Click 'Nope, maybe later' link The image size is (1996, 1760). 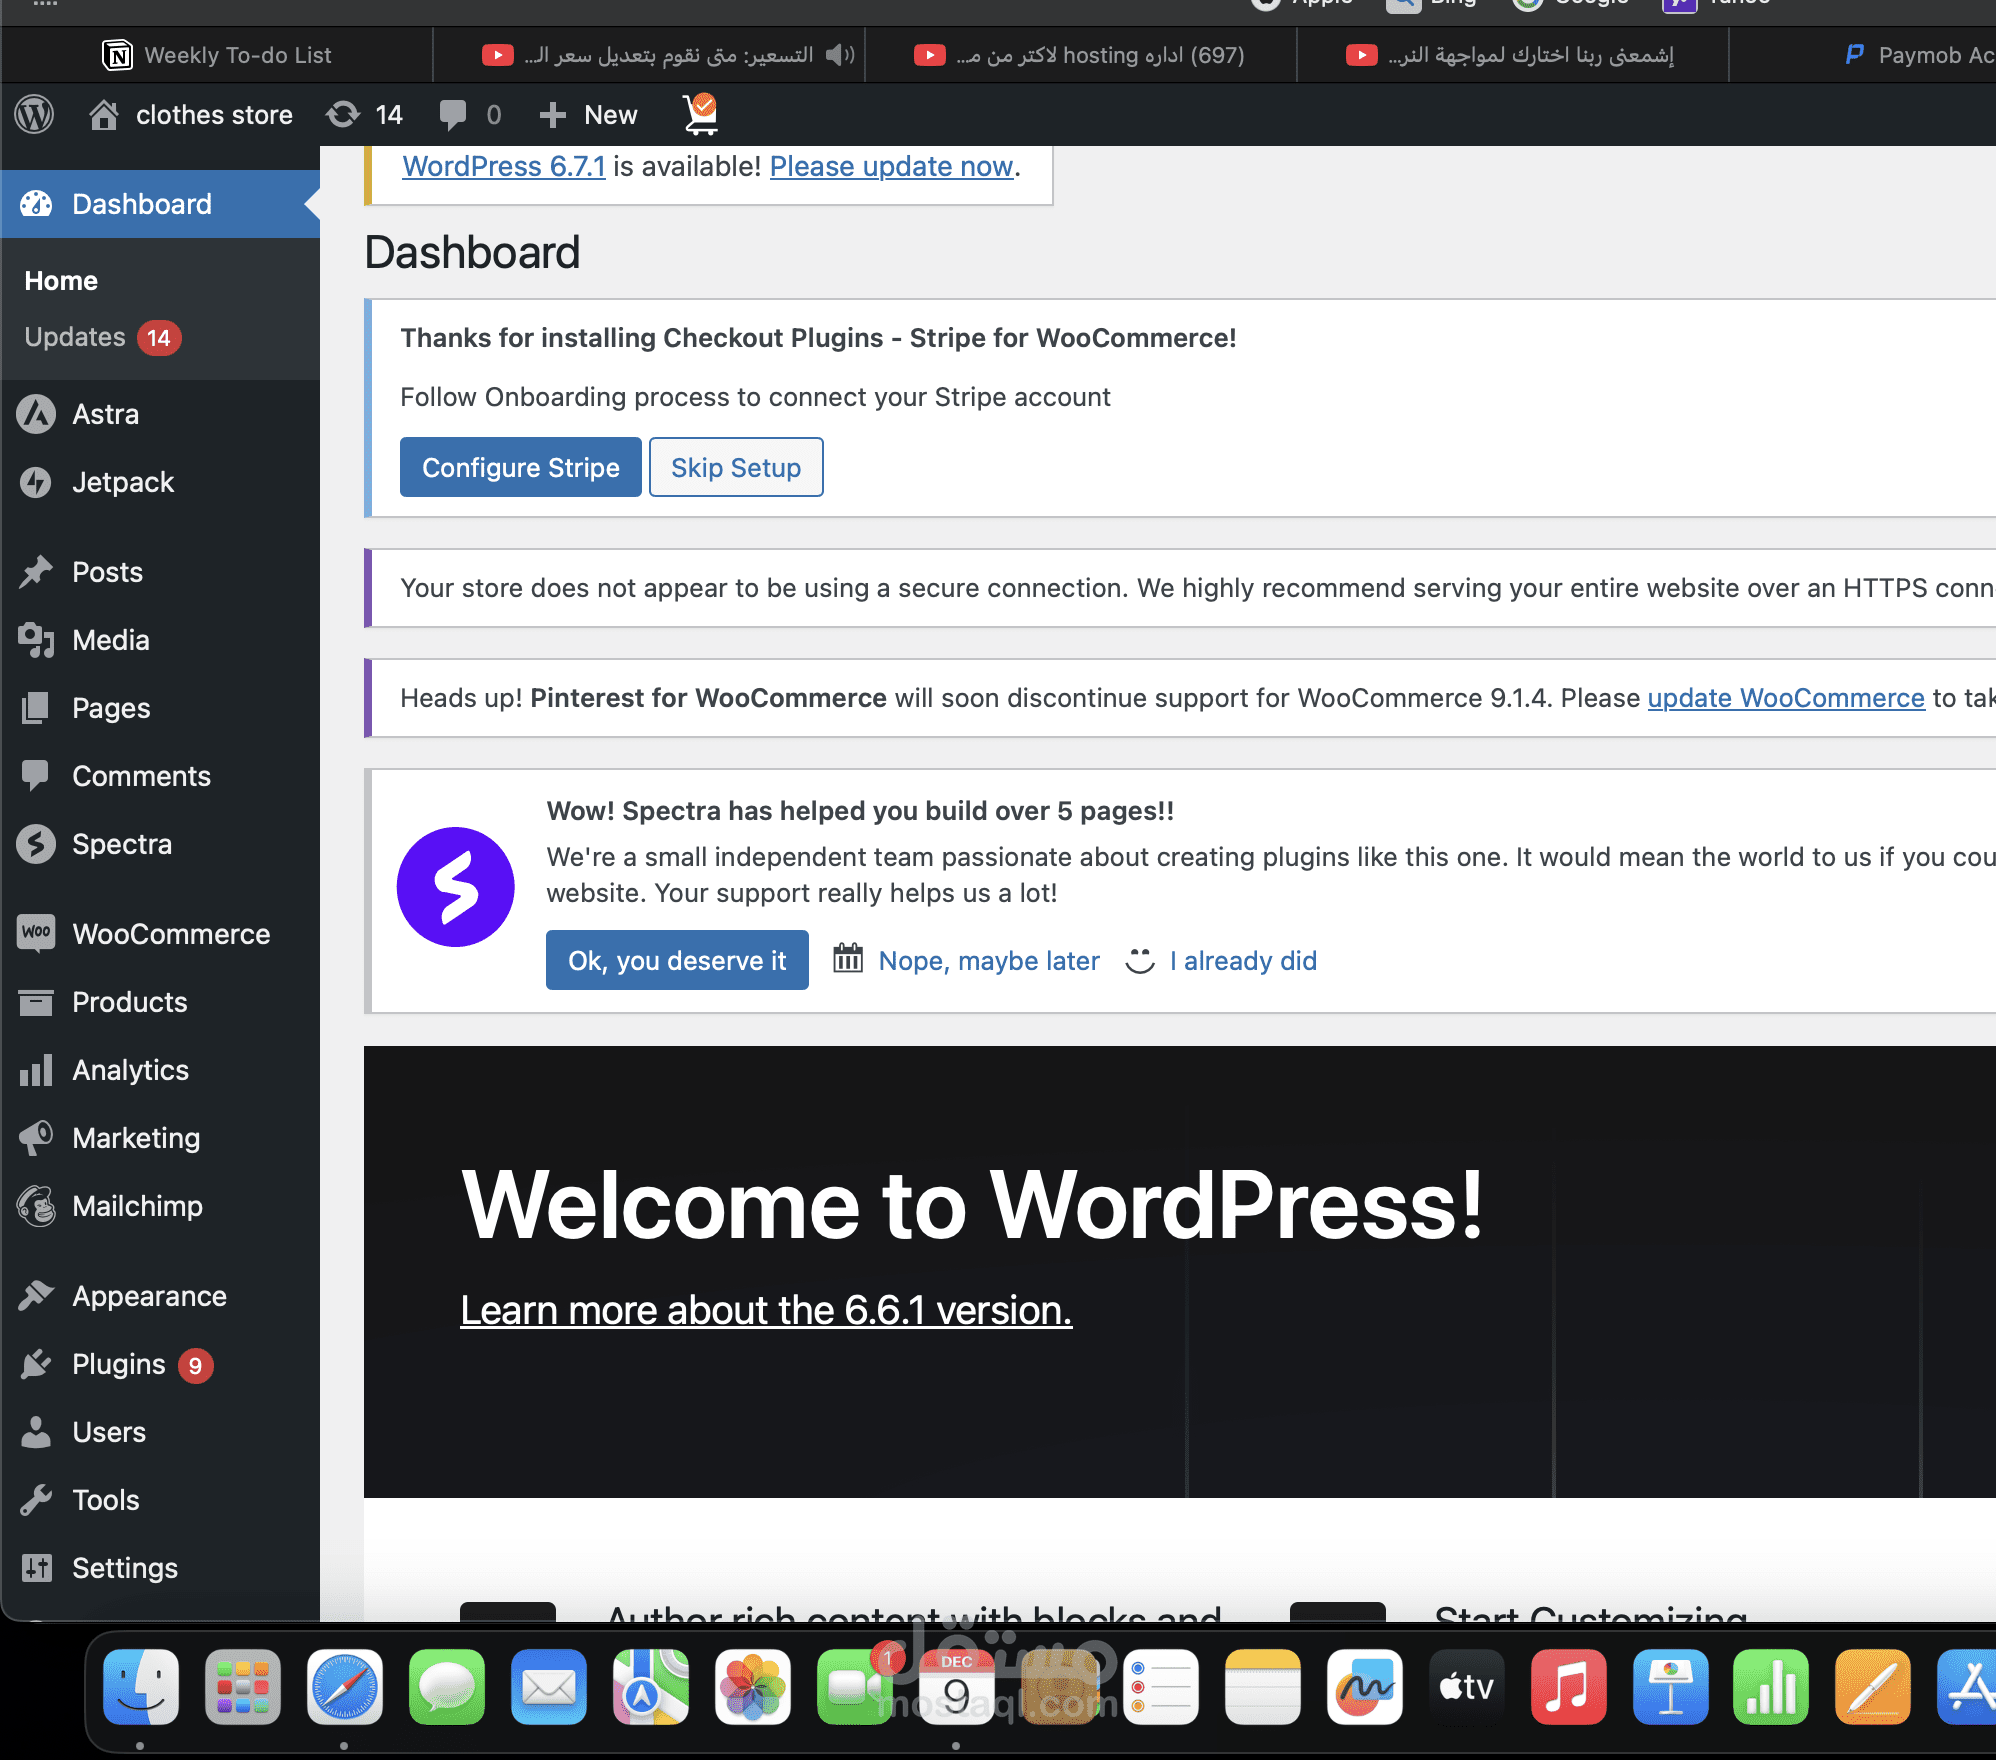click(x=988, y=961)
